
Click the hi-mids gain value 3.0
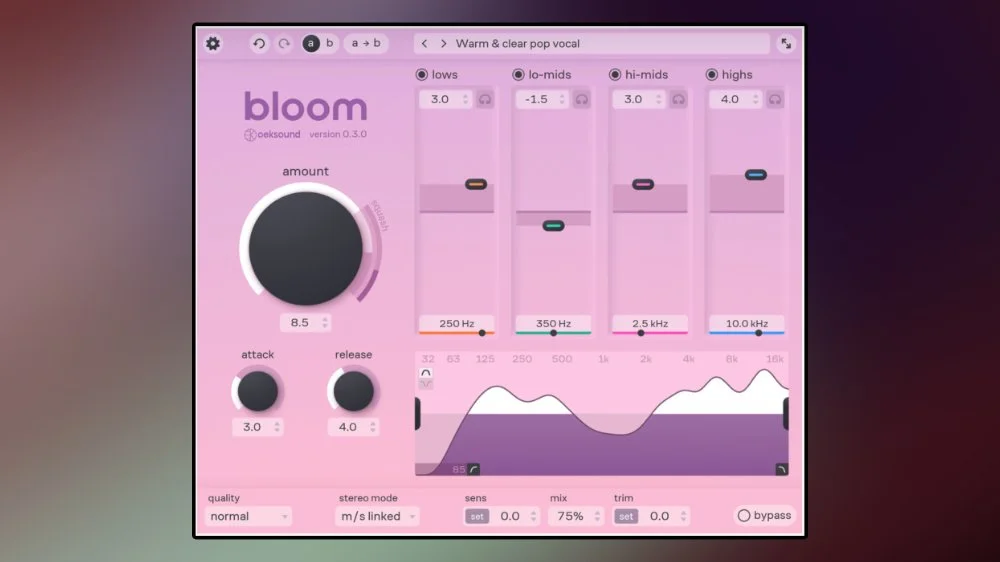coord(633,100)
